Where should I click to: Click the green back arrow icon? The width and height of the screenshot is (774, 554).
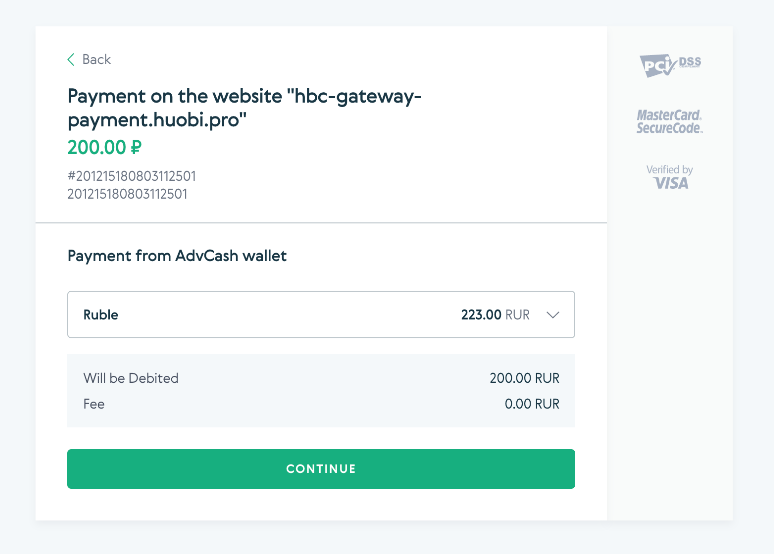[x=71, y=60]
